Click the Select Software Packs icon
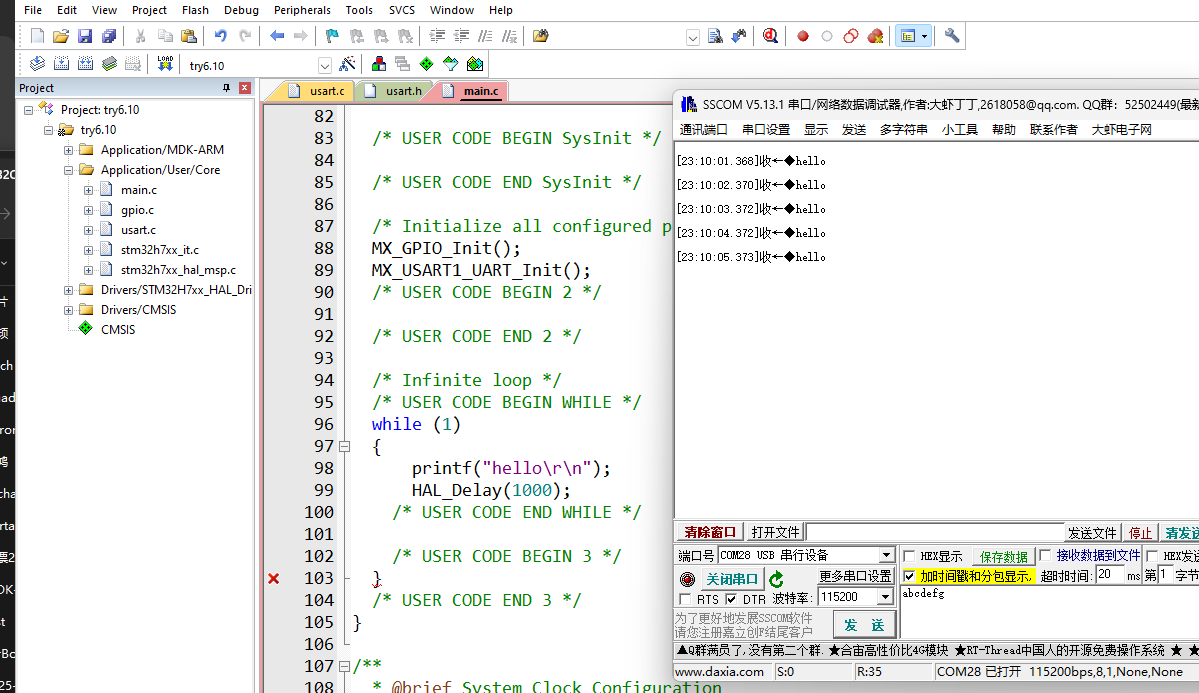The height and width of the screenshot is (693, 1199). [450, 64]
